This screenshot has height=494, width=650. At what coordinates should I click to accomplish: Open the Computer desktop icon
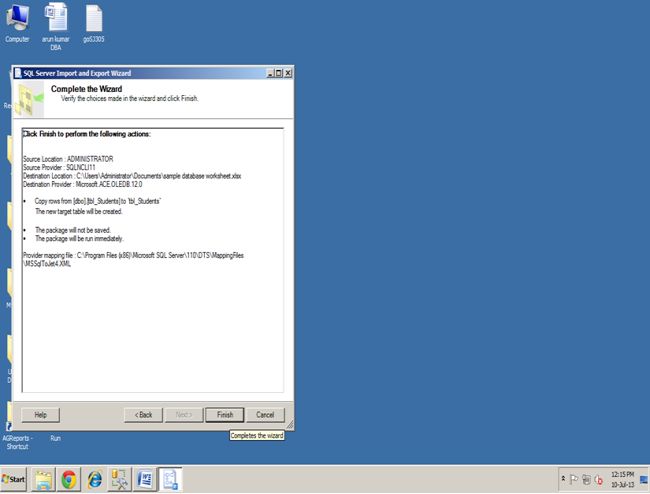point(17,23)
